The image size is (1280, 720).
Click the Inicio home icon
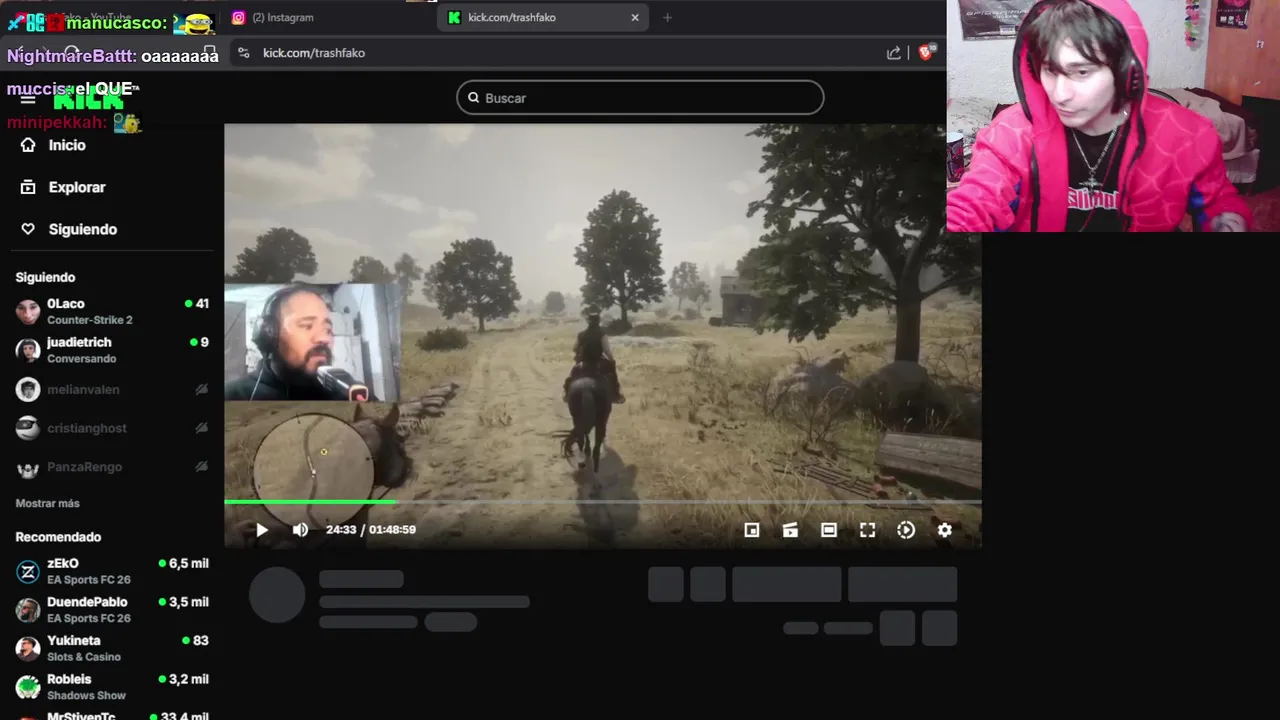(28, 145)
